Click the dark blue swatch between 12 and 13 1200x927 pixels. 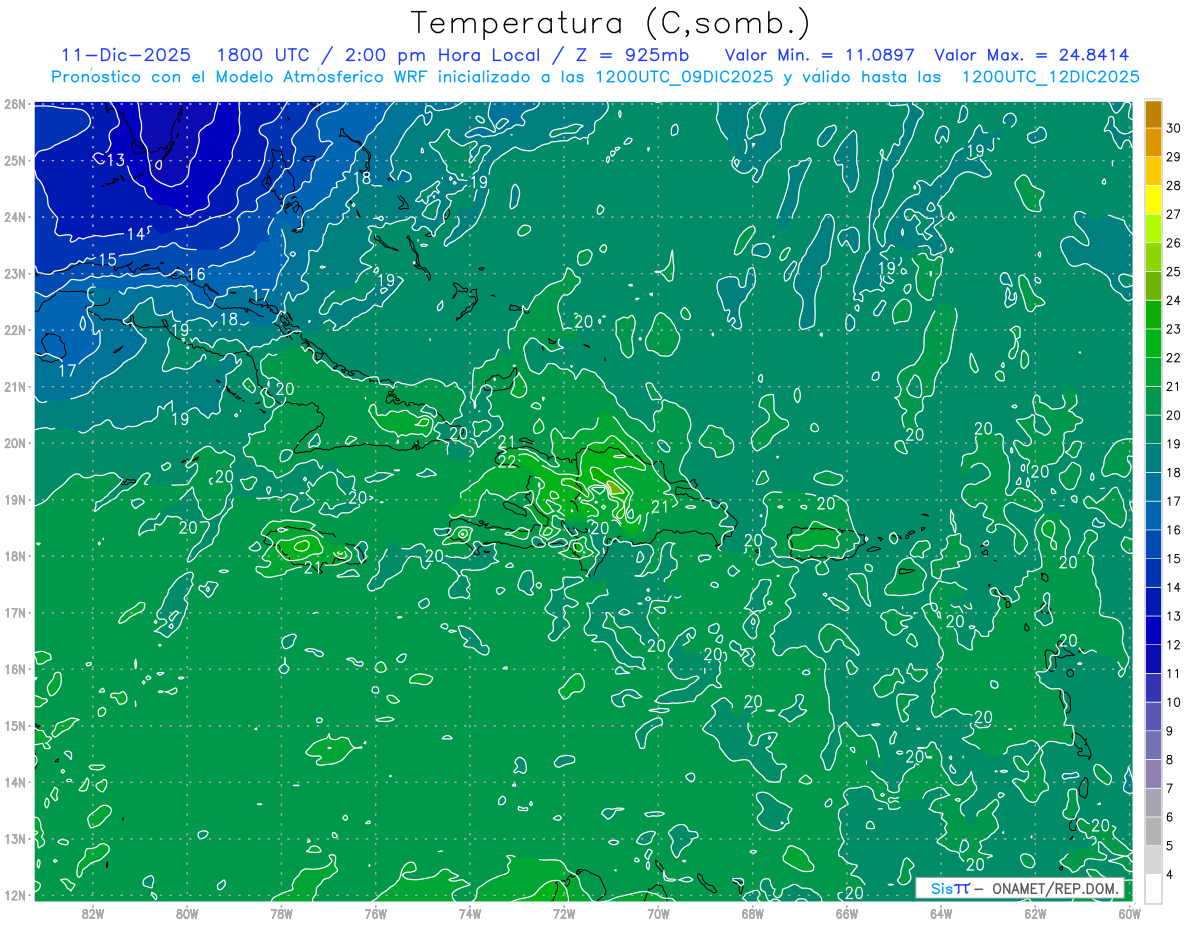1153,630
